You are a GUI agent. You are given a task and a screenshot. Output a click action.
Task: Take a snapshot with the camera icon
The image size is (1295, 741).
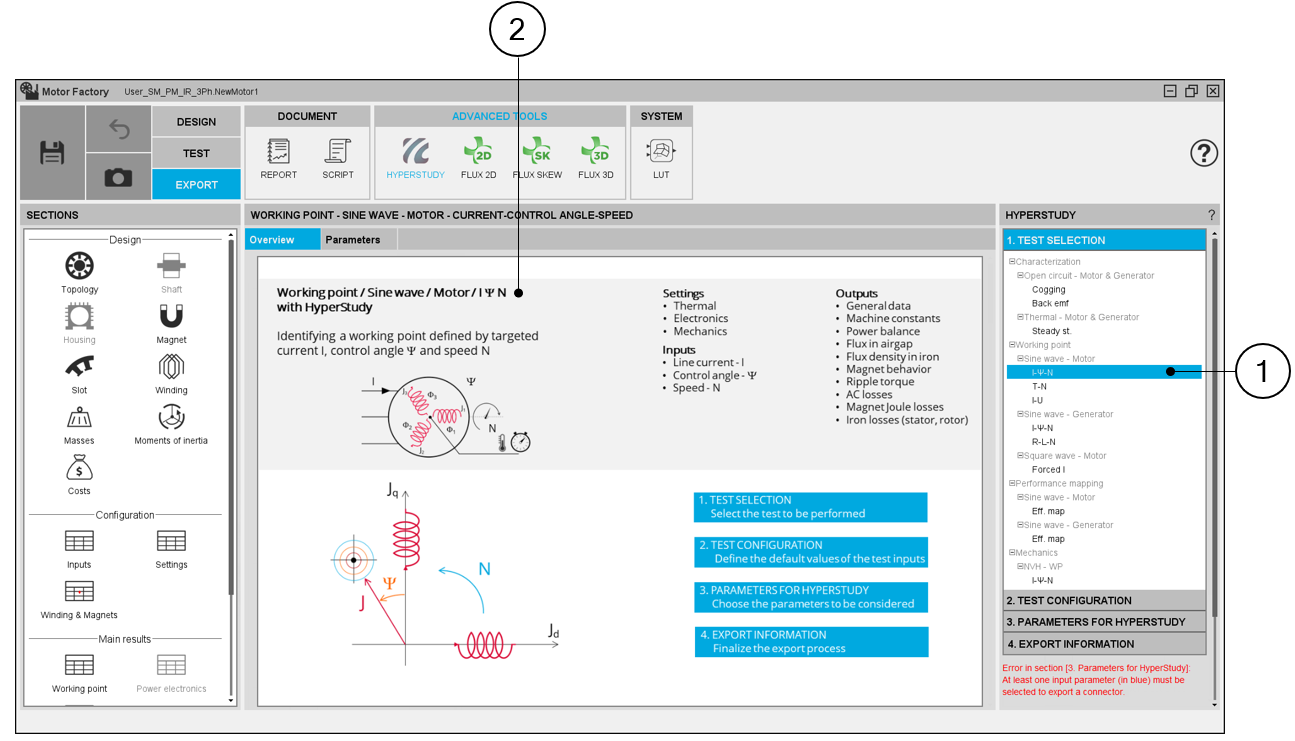pos(118,177)
